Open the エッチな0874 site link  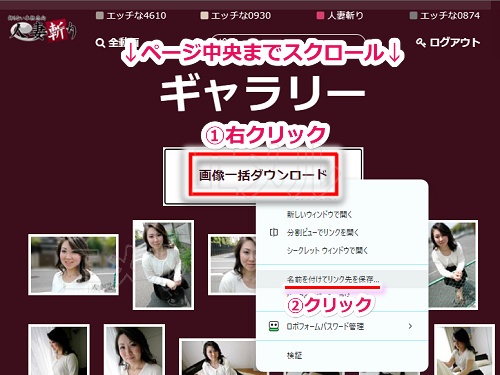click(445, 16)
